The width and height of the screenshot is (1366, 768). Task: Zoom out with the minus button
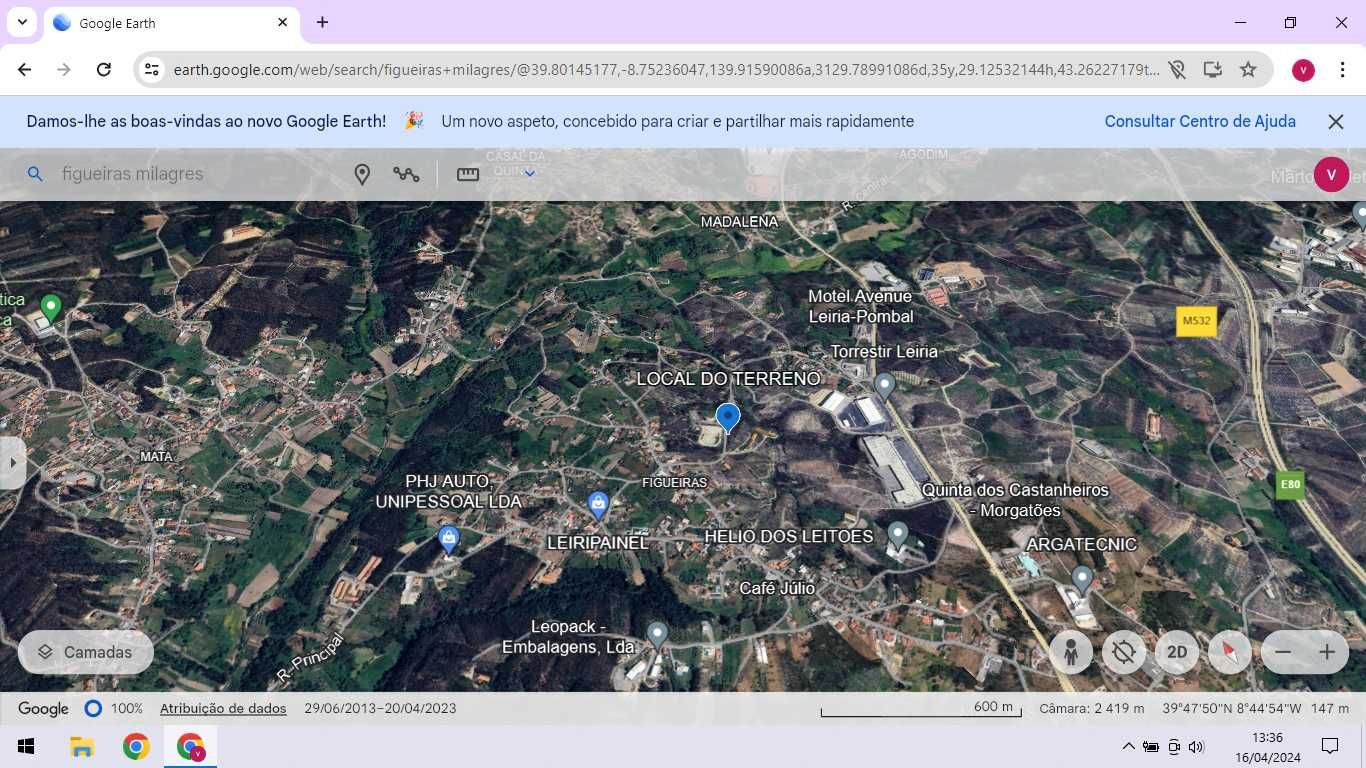coord(1283,653)
